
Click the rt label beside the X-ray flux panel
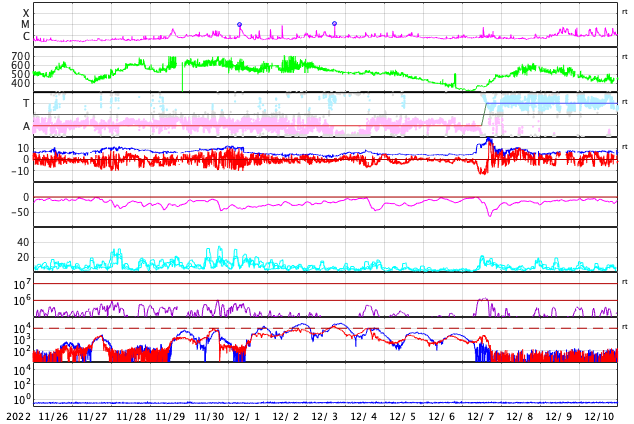click(x=625, y=12)
